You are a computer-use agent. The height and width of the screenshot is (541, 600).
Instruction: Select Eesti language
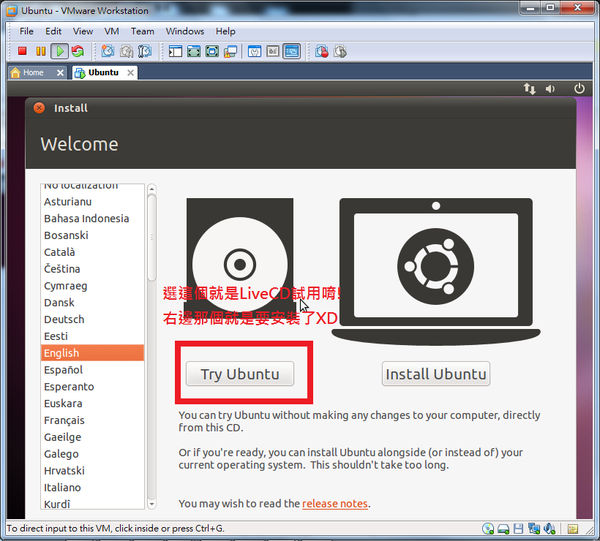point(92,336)
